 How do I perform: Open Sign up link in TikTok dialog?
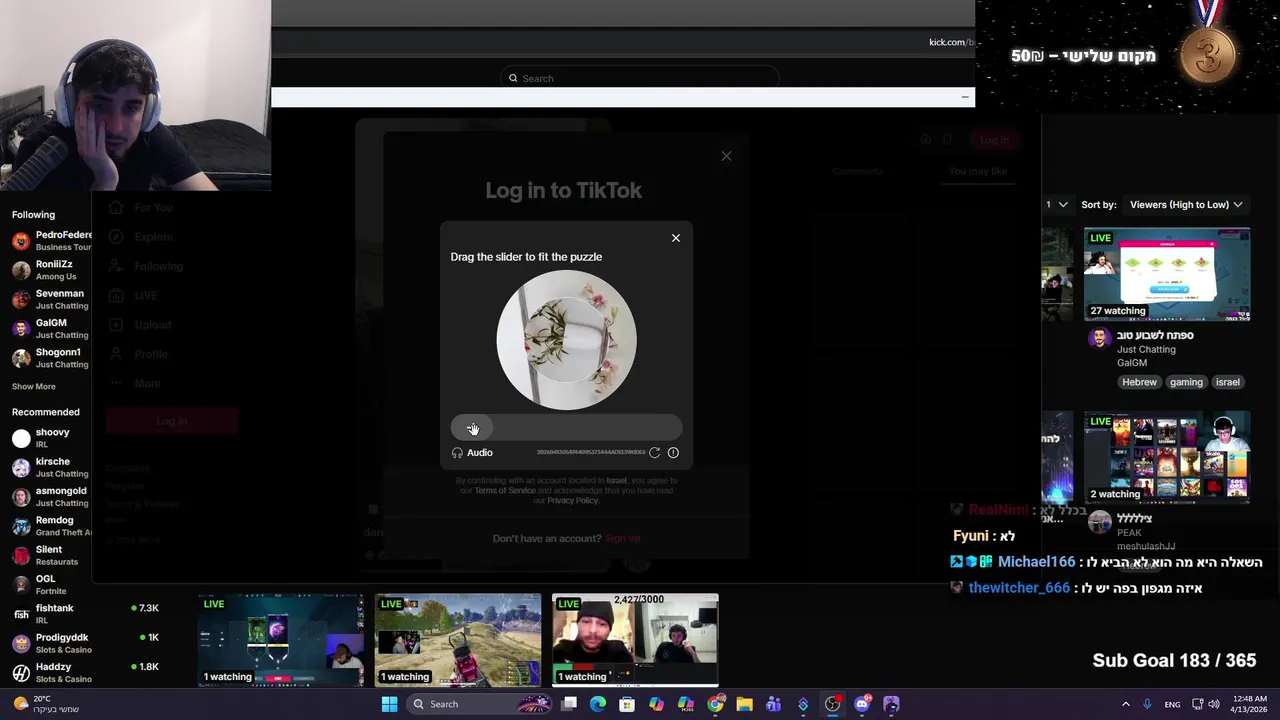(622, 538)
